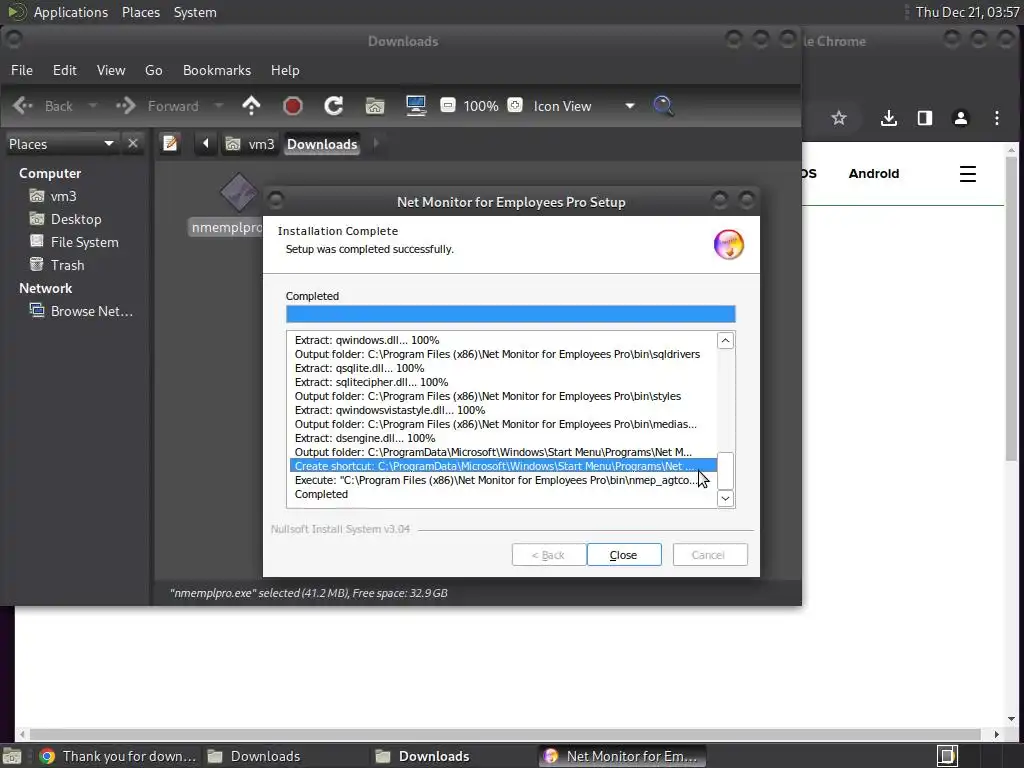This screenshot has width=1024, height=768.
Task: Select the 'Create shortcut' log line
Action: 503,466
